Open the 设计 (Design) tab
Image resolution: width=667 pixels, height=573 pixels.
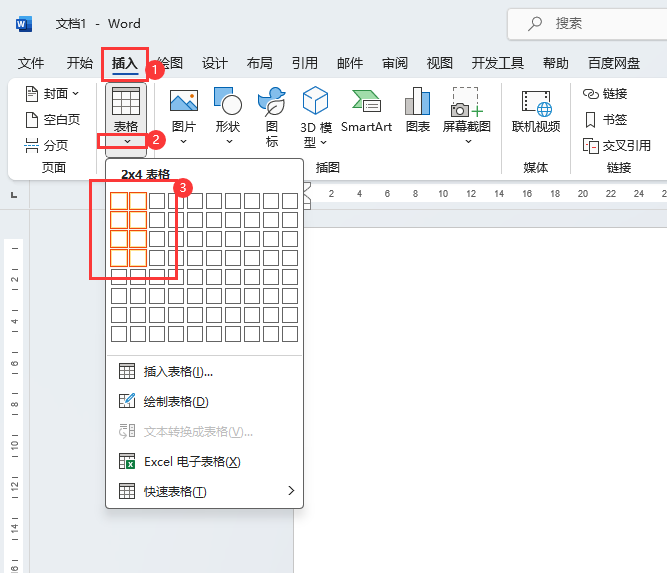coord(214,63)
